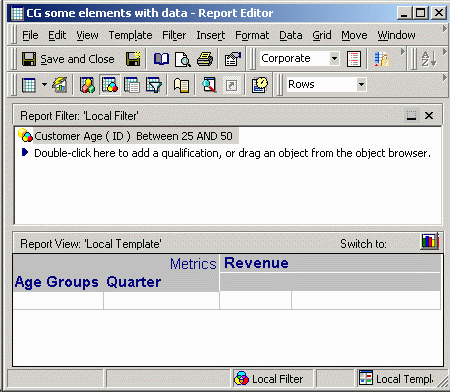Open the Filter menu
450x392 pixels.
tap(174, 35)
